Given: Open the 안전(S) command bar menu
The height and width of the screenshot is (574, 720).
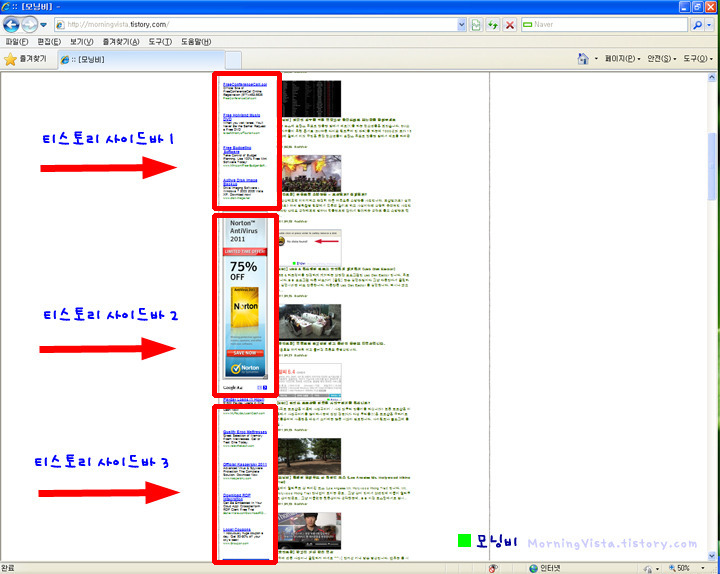Looking at the screenshot, I should click(662, 59).
